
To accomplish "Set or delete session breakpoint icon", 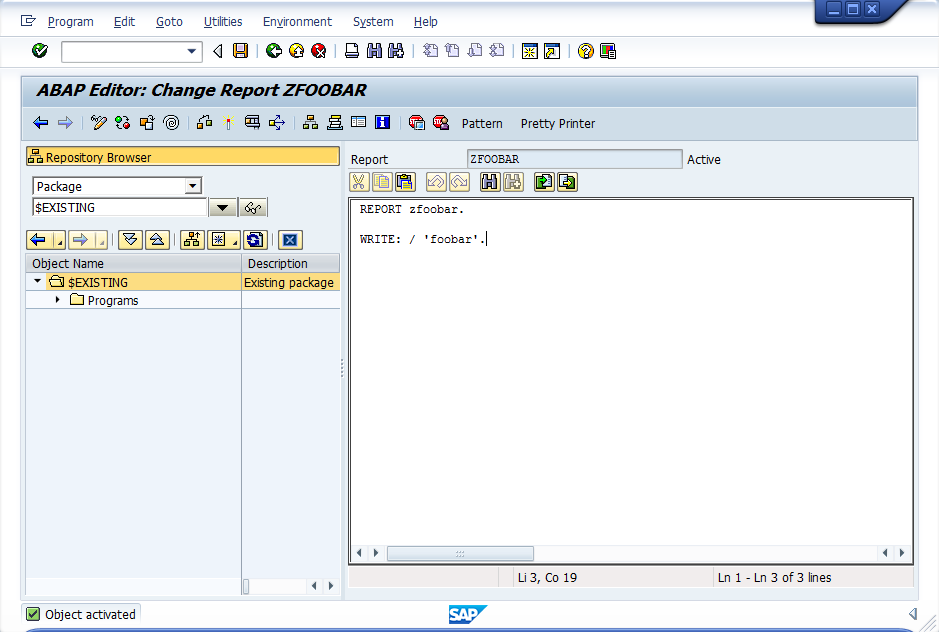I will pos(416,123).
